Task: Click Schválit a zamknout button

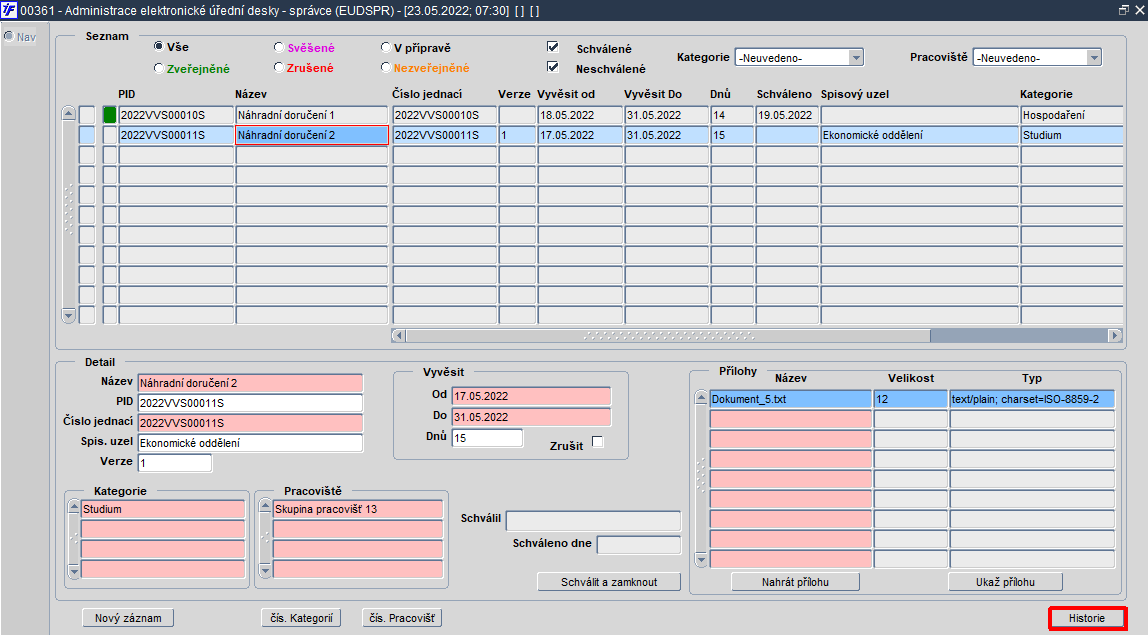Action: [x=608, y=582]
